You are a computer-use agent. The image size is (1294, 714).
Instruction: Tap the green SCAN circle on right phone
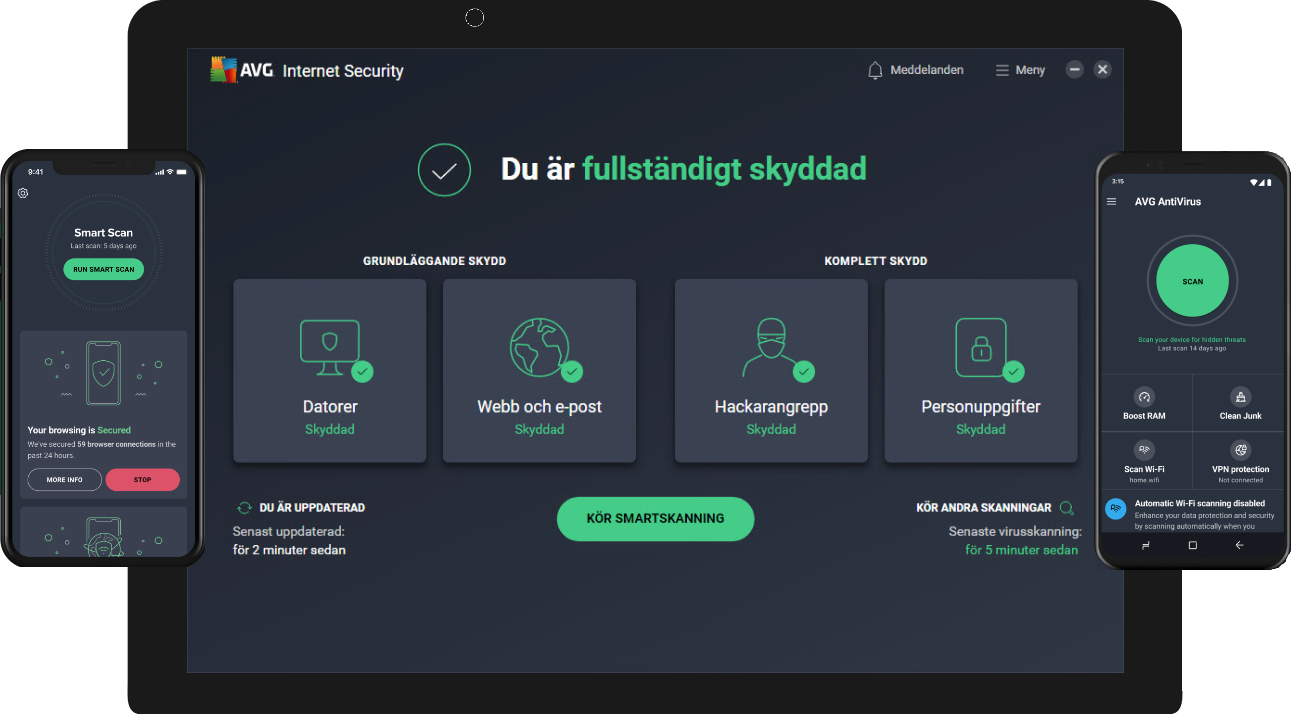1192,281
